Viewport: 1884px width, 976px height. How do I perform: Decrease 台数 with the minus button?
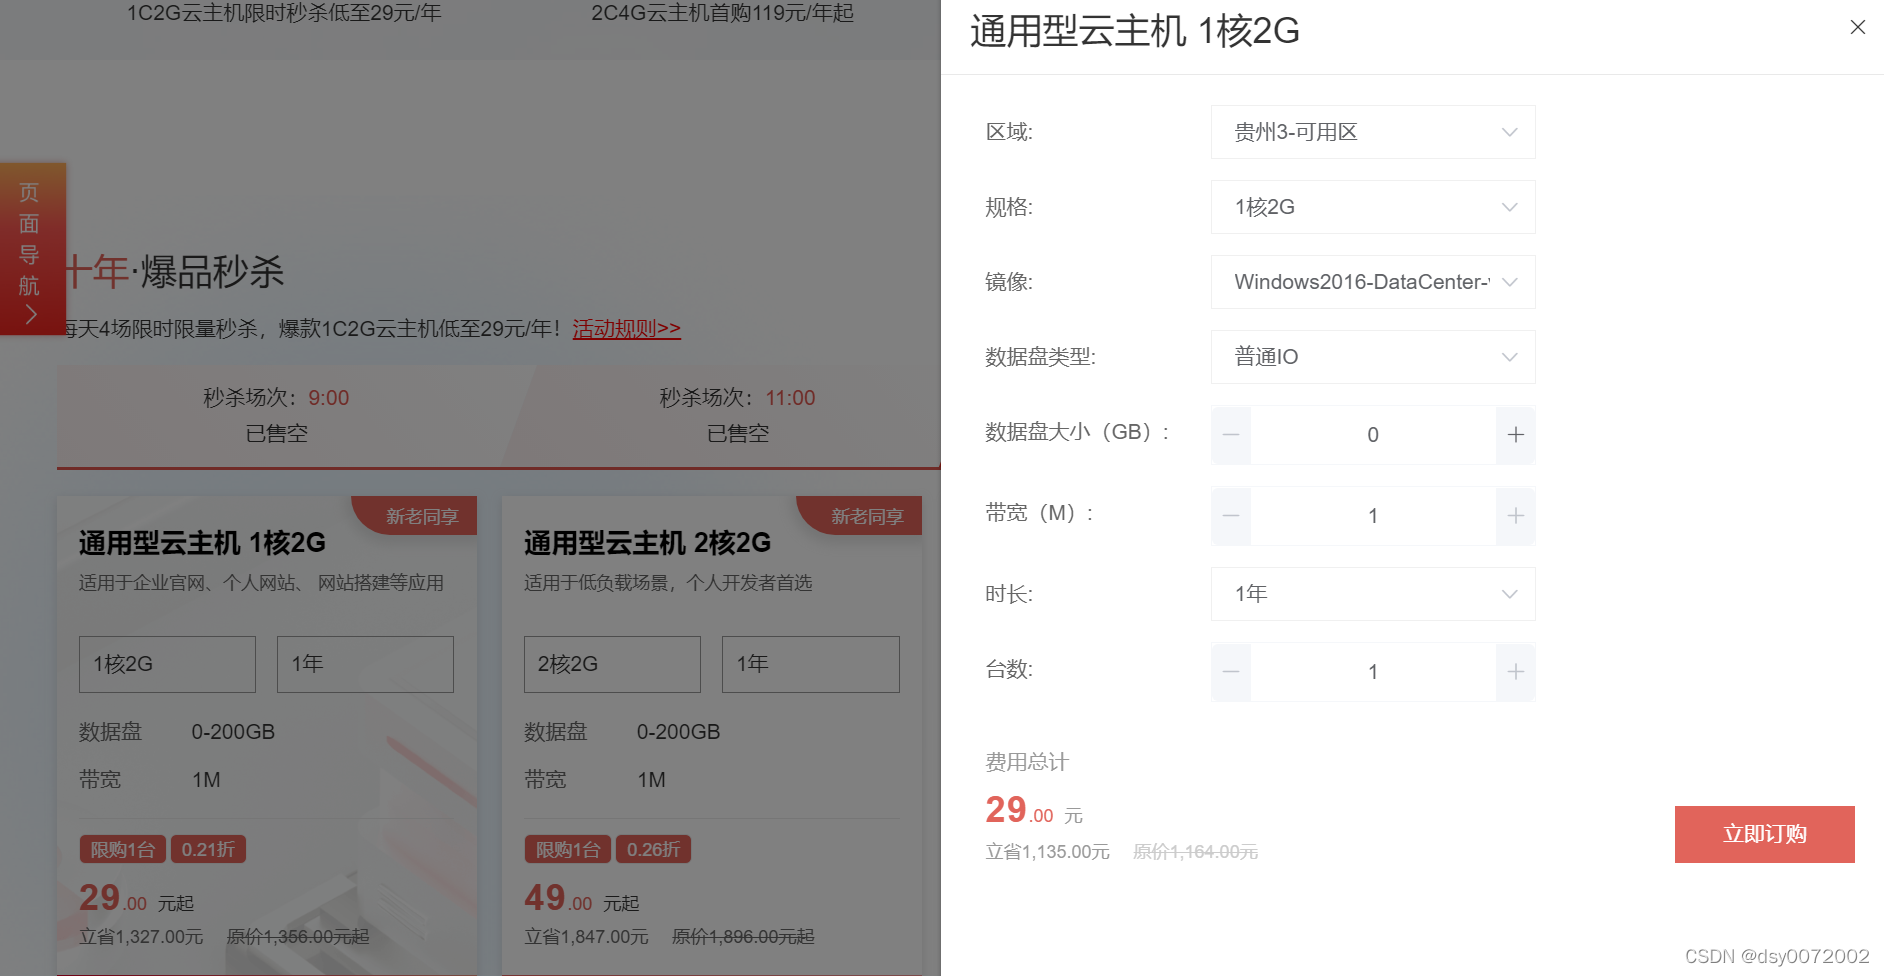[x=1231, y=672]
